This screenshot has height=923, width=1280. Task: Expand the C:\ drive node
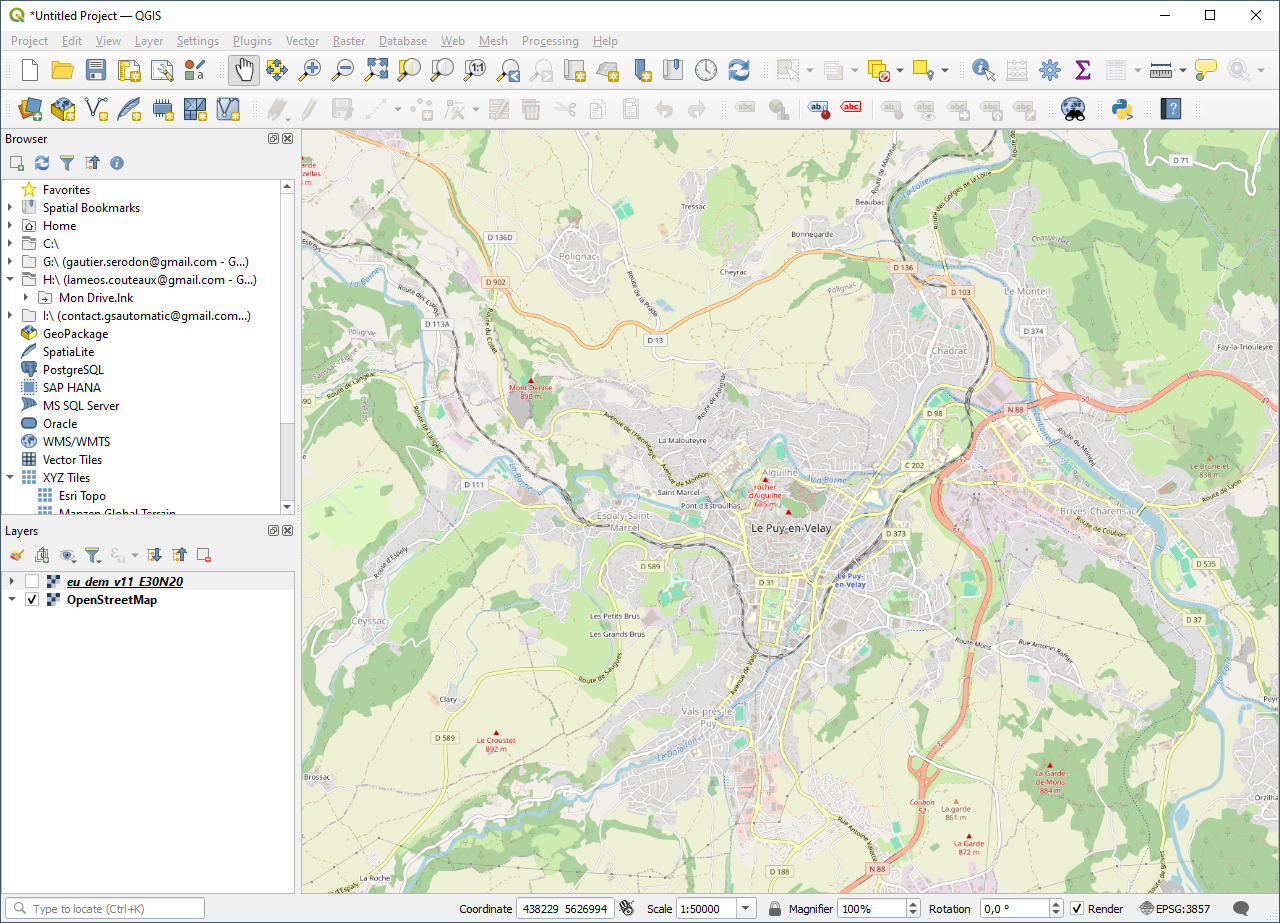pos(10,244)
